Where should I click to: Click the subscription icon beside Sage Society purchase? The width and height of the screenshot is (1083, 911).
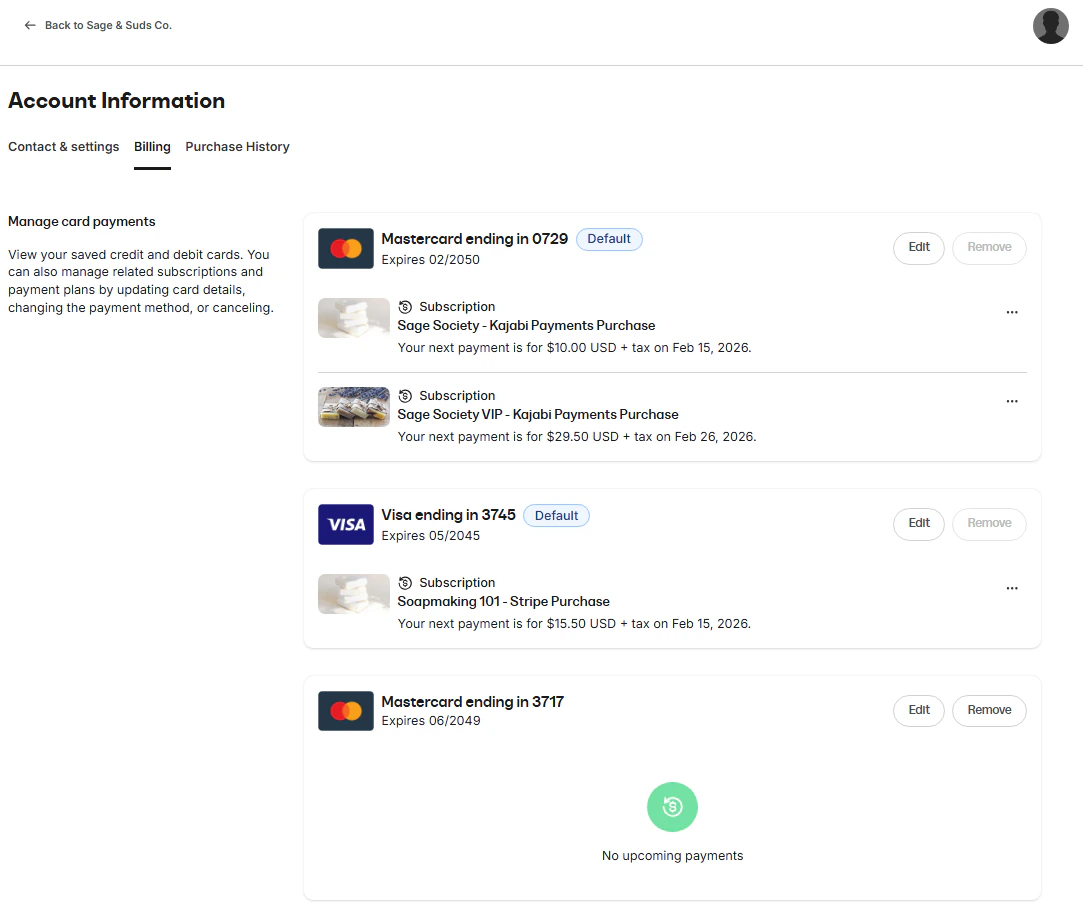405,307
